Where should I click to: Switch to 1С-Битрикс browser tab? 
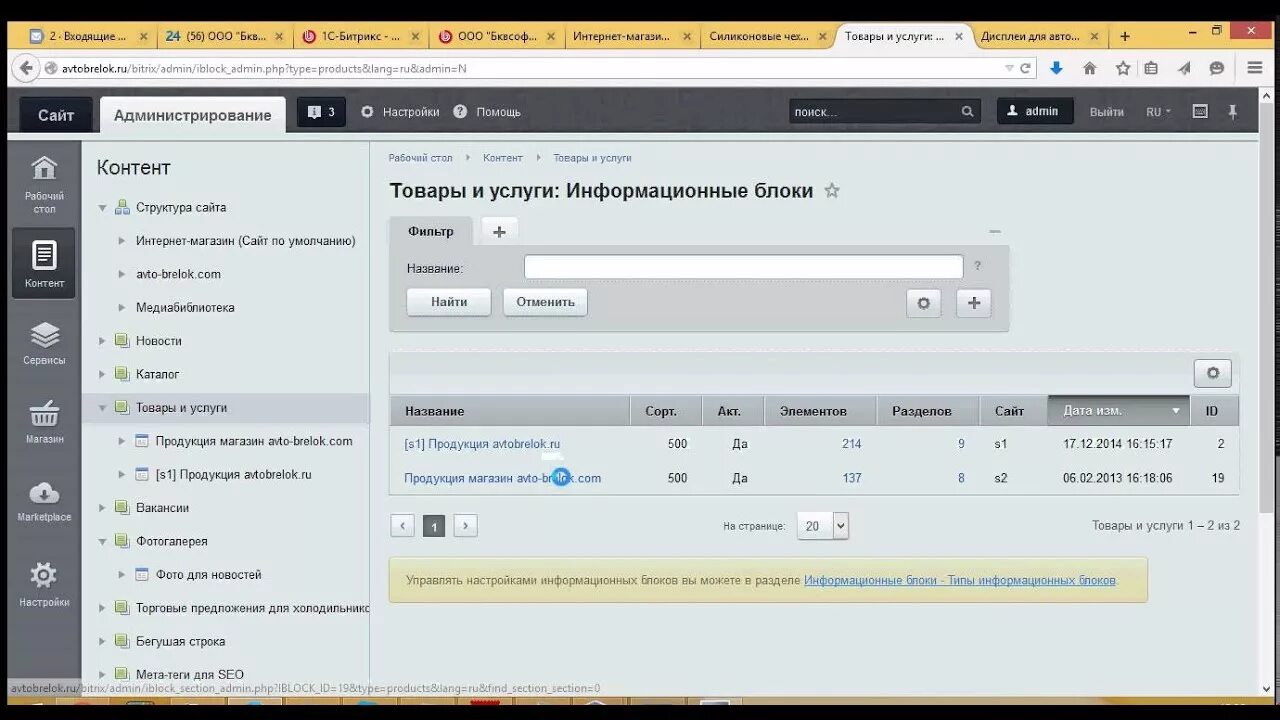click(362, 36)
